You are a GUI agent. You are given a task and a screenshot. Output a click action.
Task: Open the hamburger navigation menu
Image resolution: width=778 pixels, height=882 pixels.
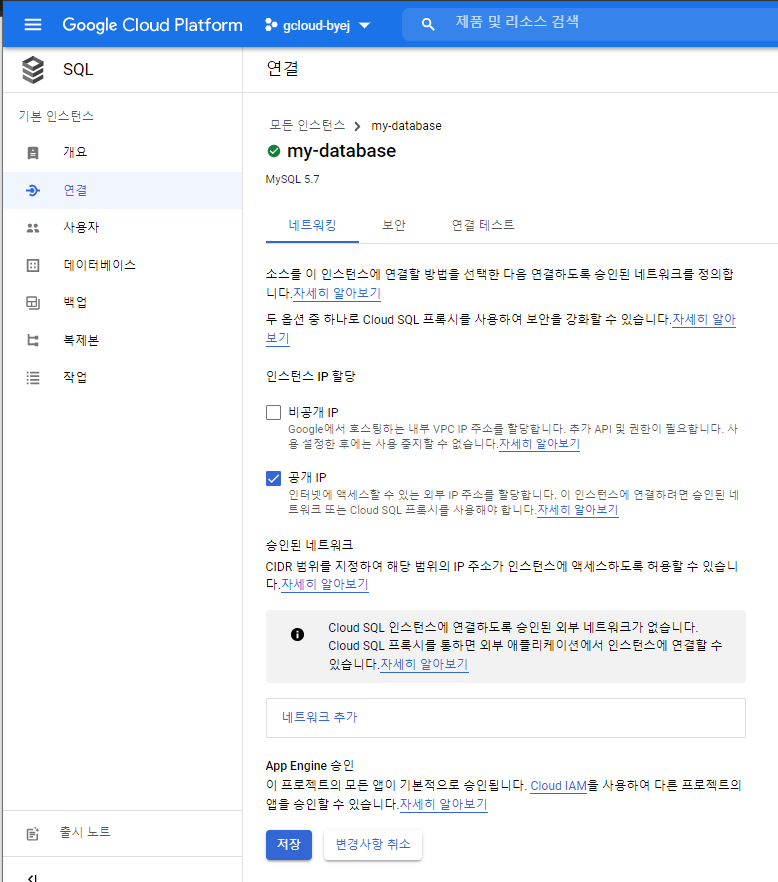33,24
